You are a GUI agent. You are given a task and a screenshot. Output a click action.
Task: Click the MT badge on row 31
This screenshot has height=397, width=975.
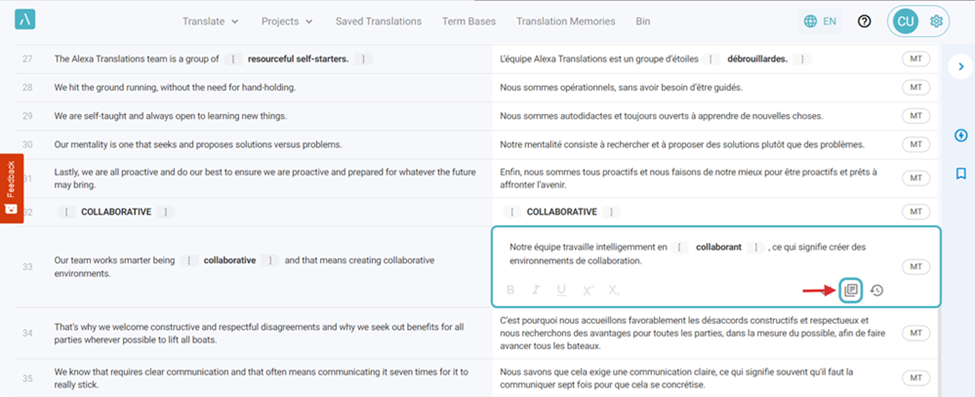pos(916,177)
